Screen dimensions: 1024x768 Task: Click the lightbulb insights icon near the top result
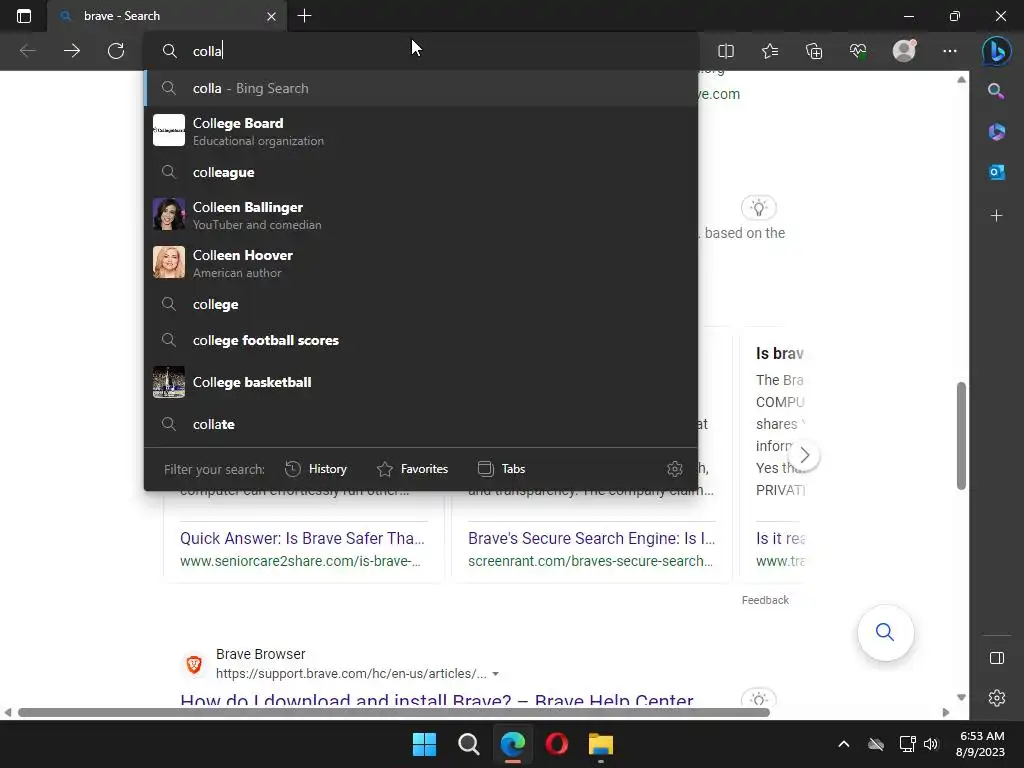point(758,208)
